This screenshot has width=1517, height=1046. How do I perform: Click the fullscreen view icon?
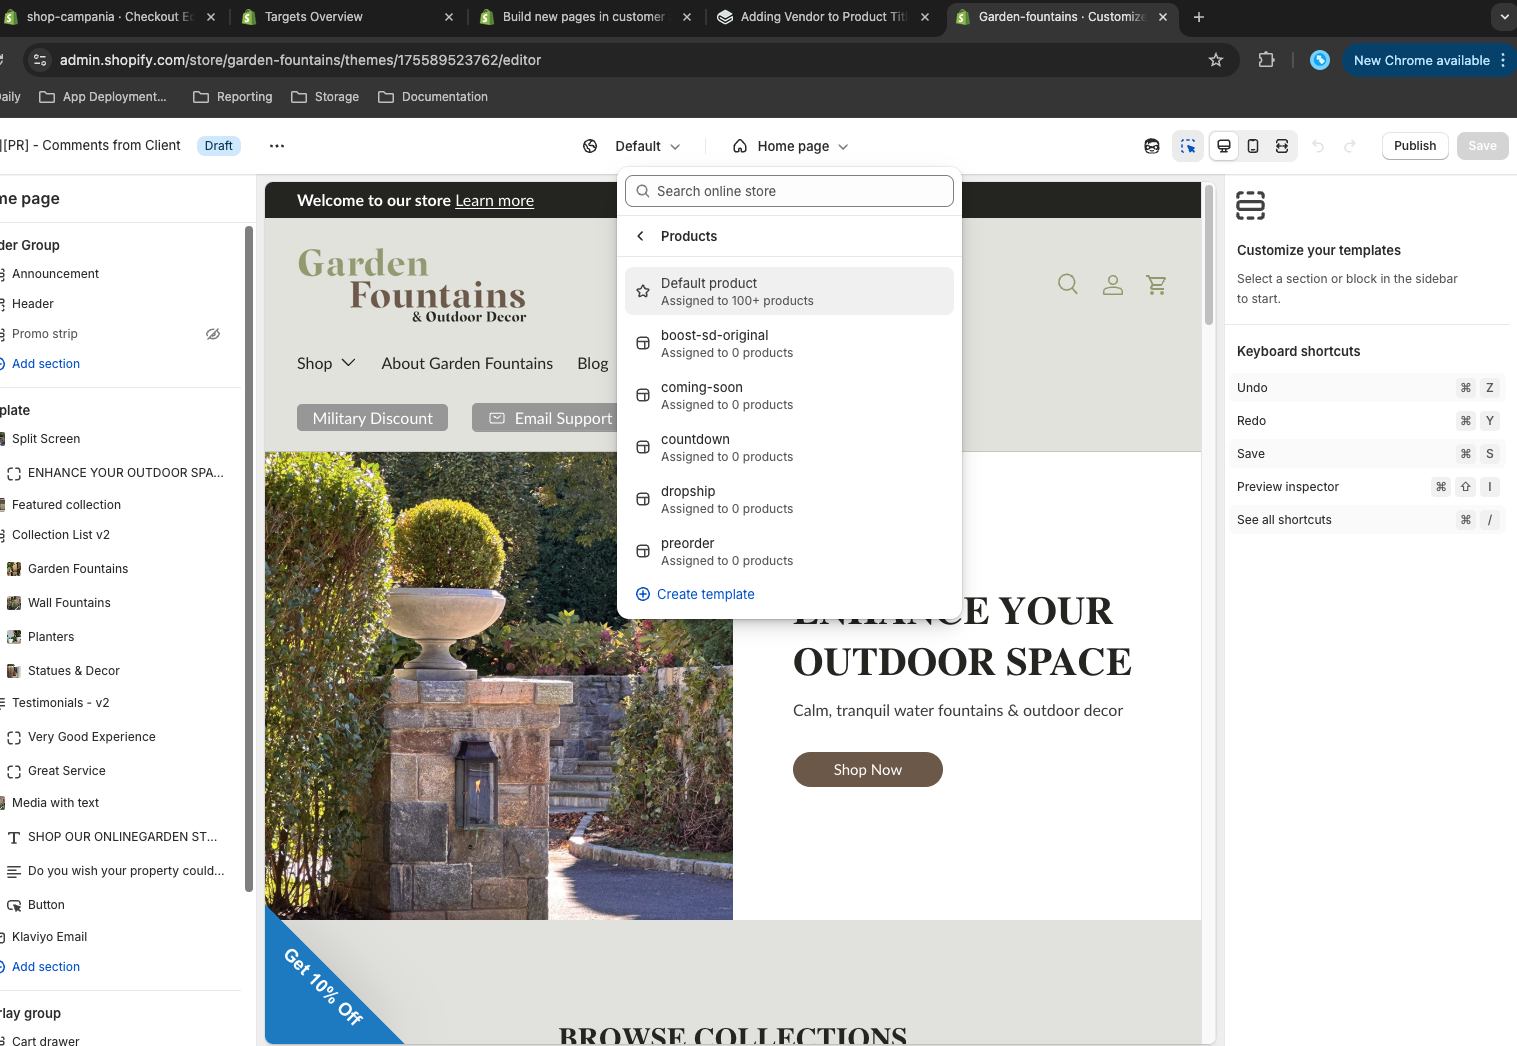coord(1282,146)
